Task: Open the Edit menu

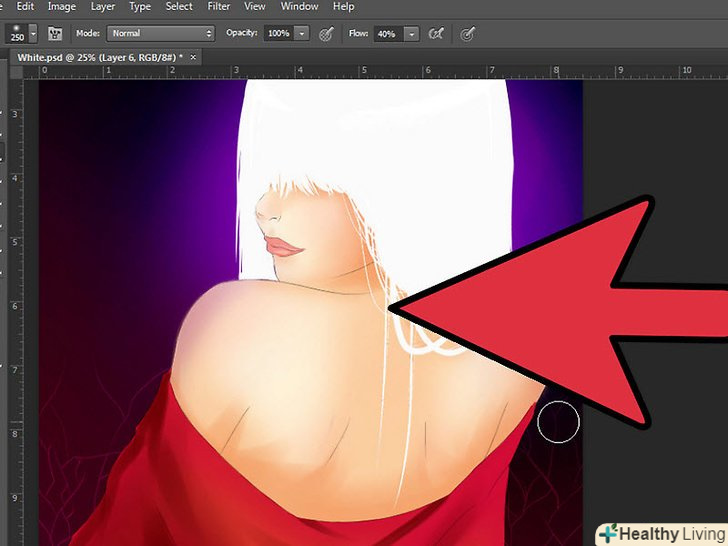Action: 25,7
